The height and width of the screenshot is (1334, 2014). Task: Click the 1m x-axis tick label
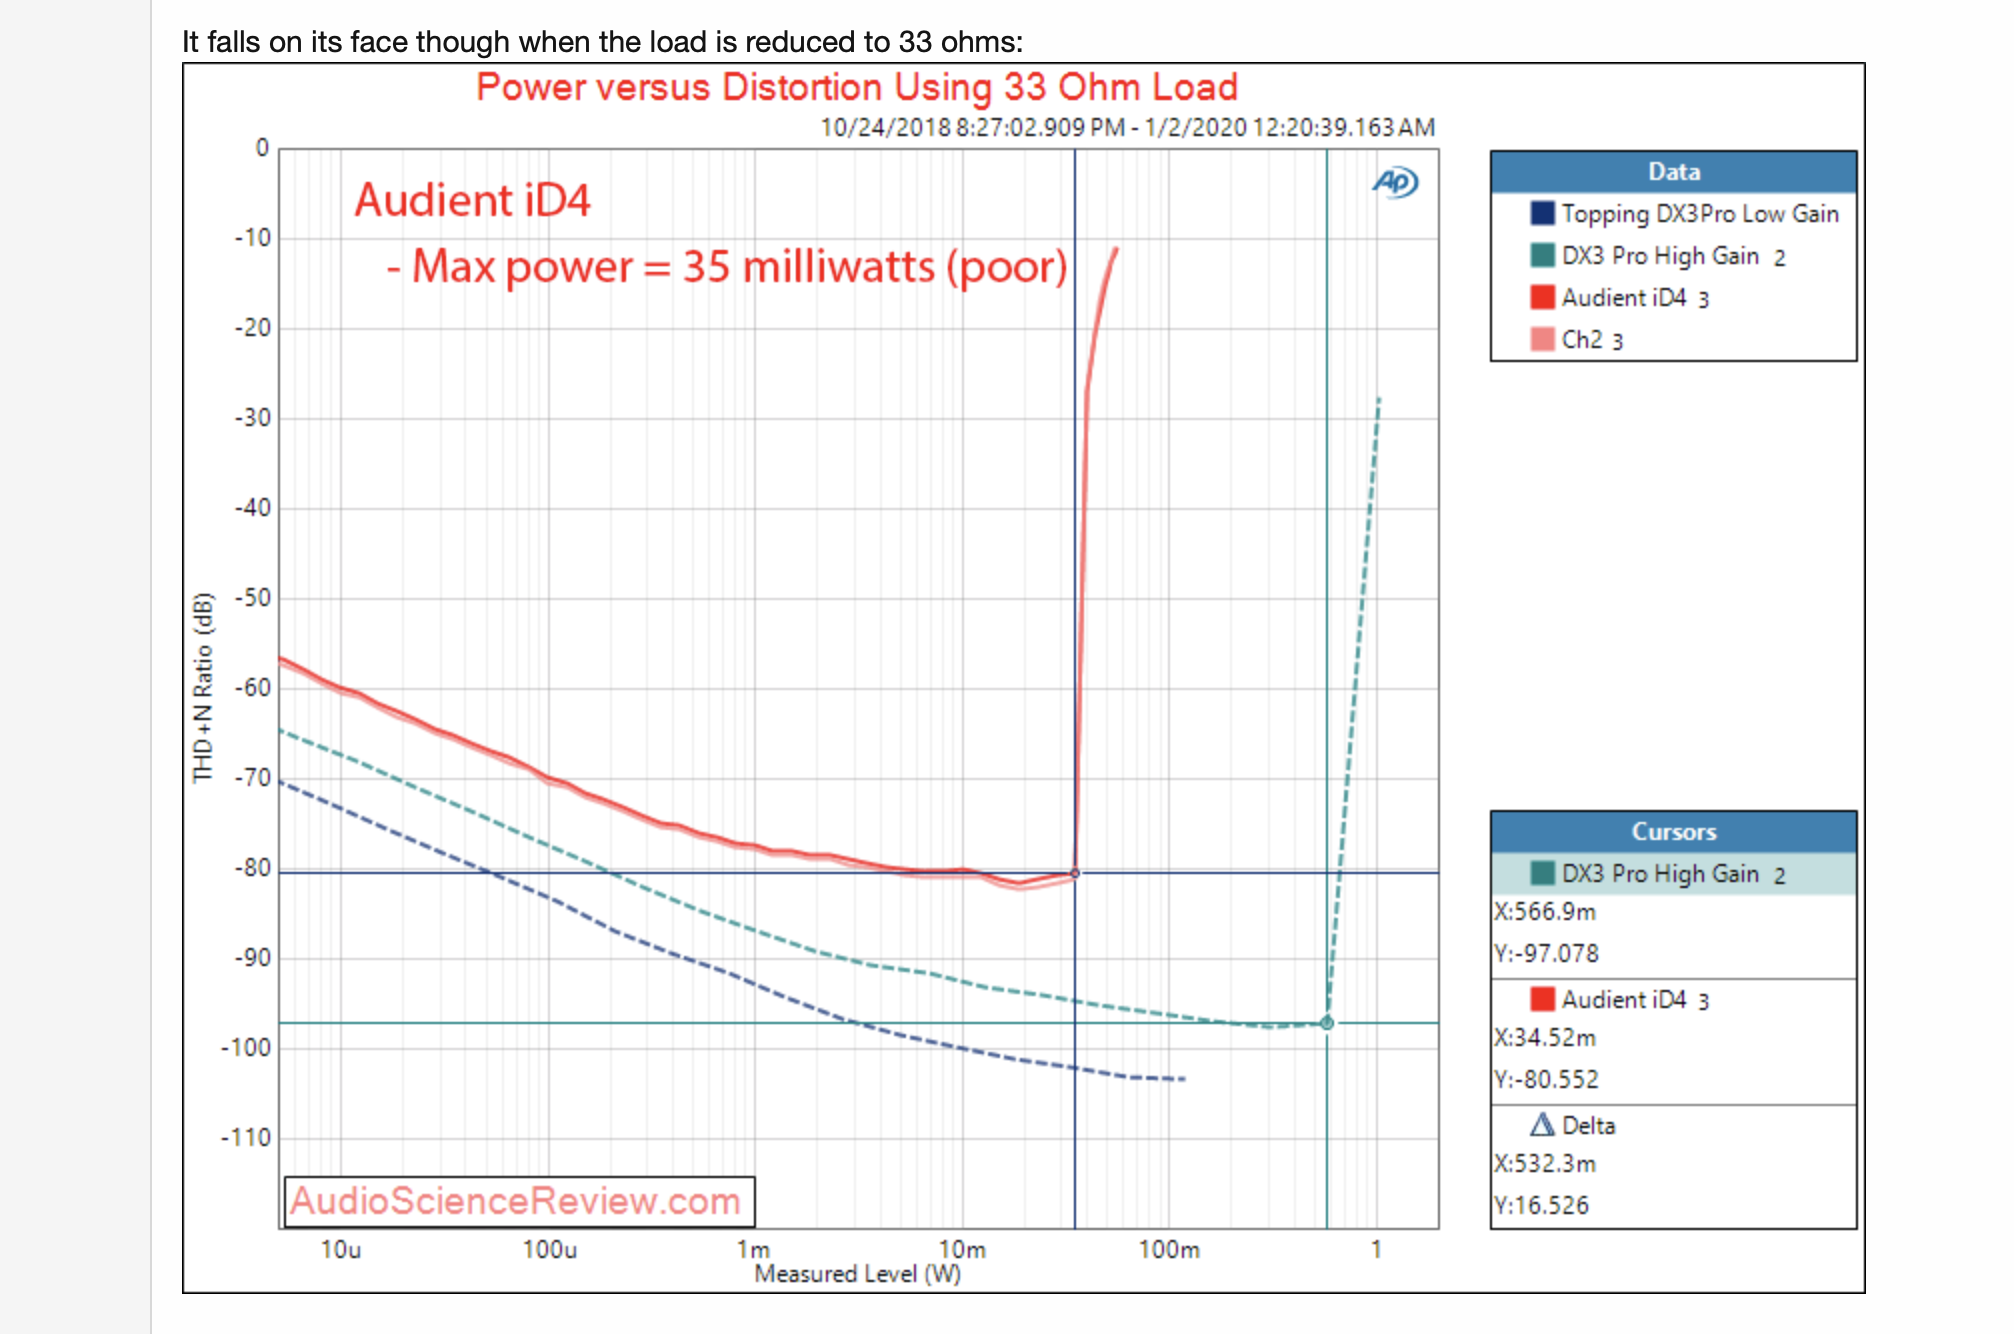point(754,1250)
